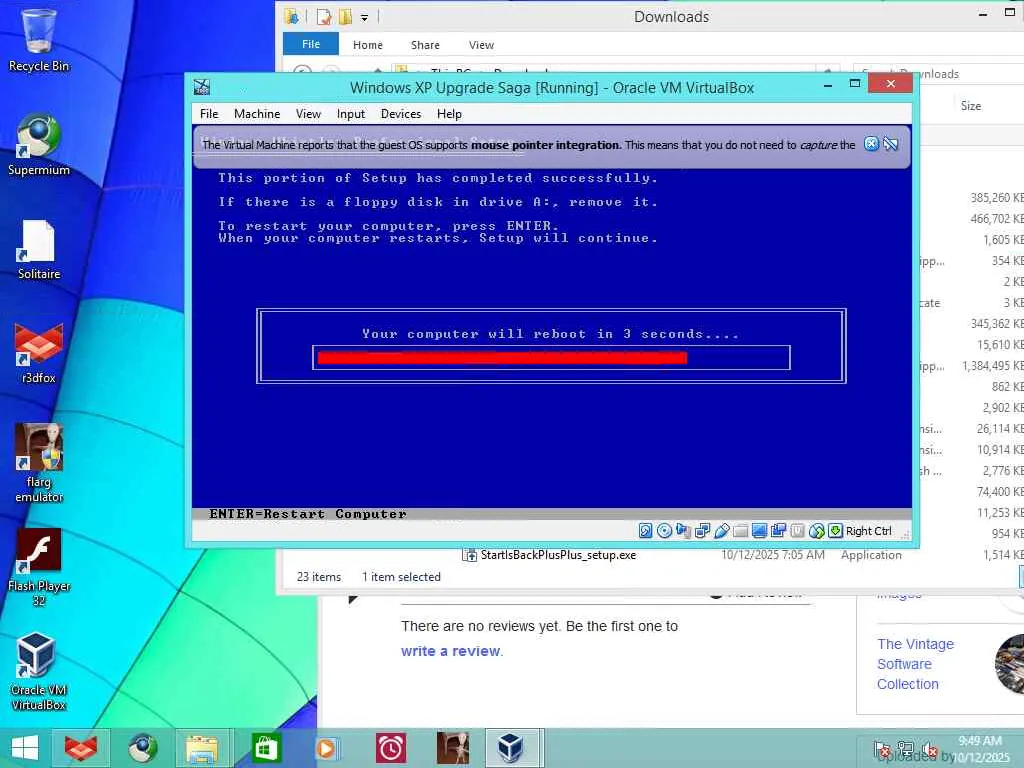Screen dimensions: 1024x768
Task: Open the VirtualBox Devices menu
Action: (x=401, y=114)
